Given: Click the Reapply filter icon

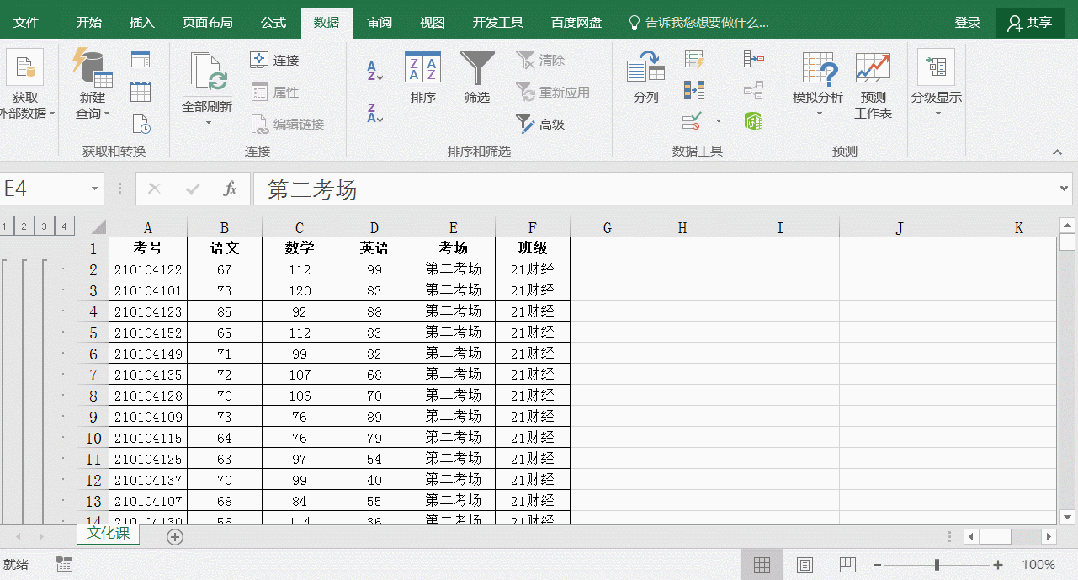Looking at the screenshot, I should 525,92.
